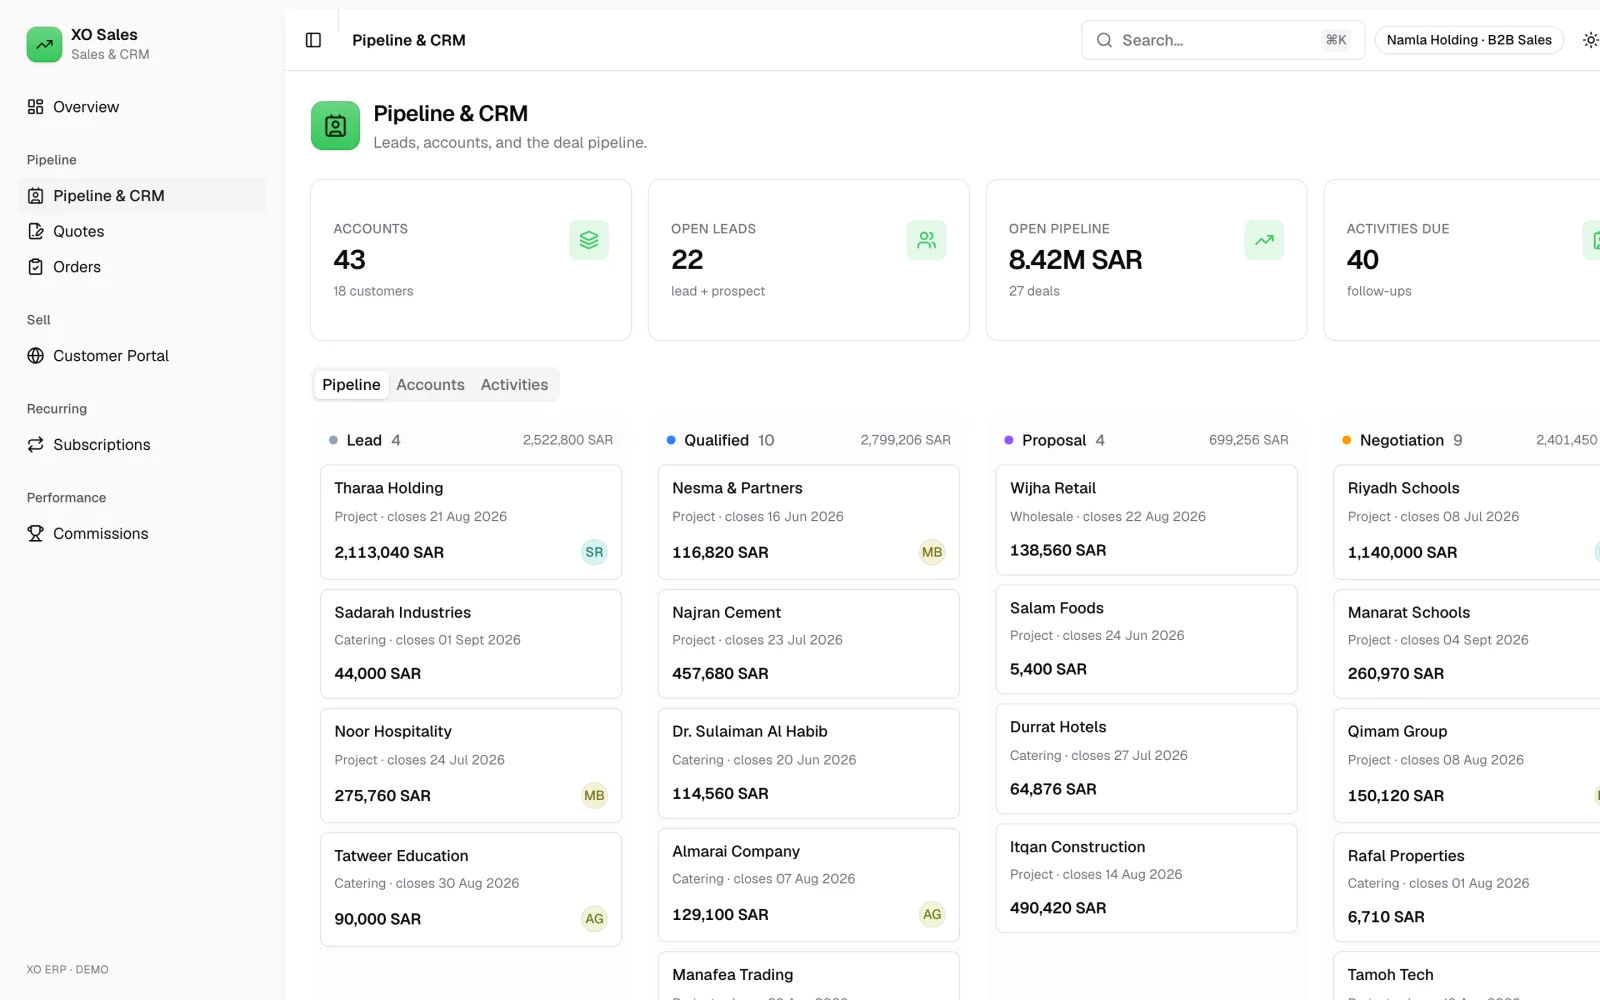Click the Search input field
This screenshot has width=1600, height=1000.
tap(1223, 40)
